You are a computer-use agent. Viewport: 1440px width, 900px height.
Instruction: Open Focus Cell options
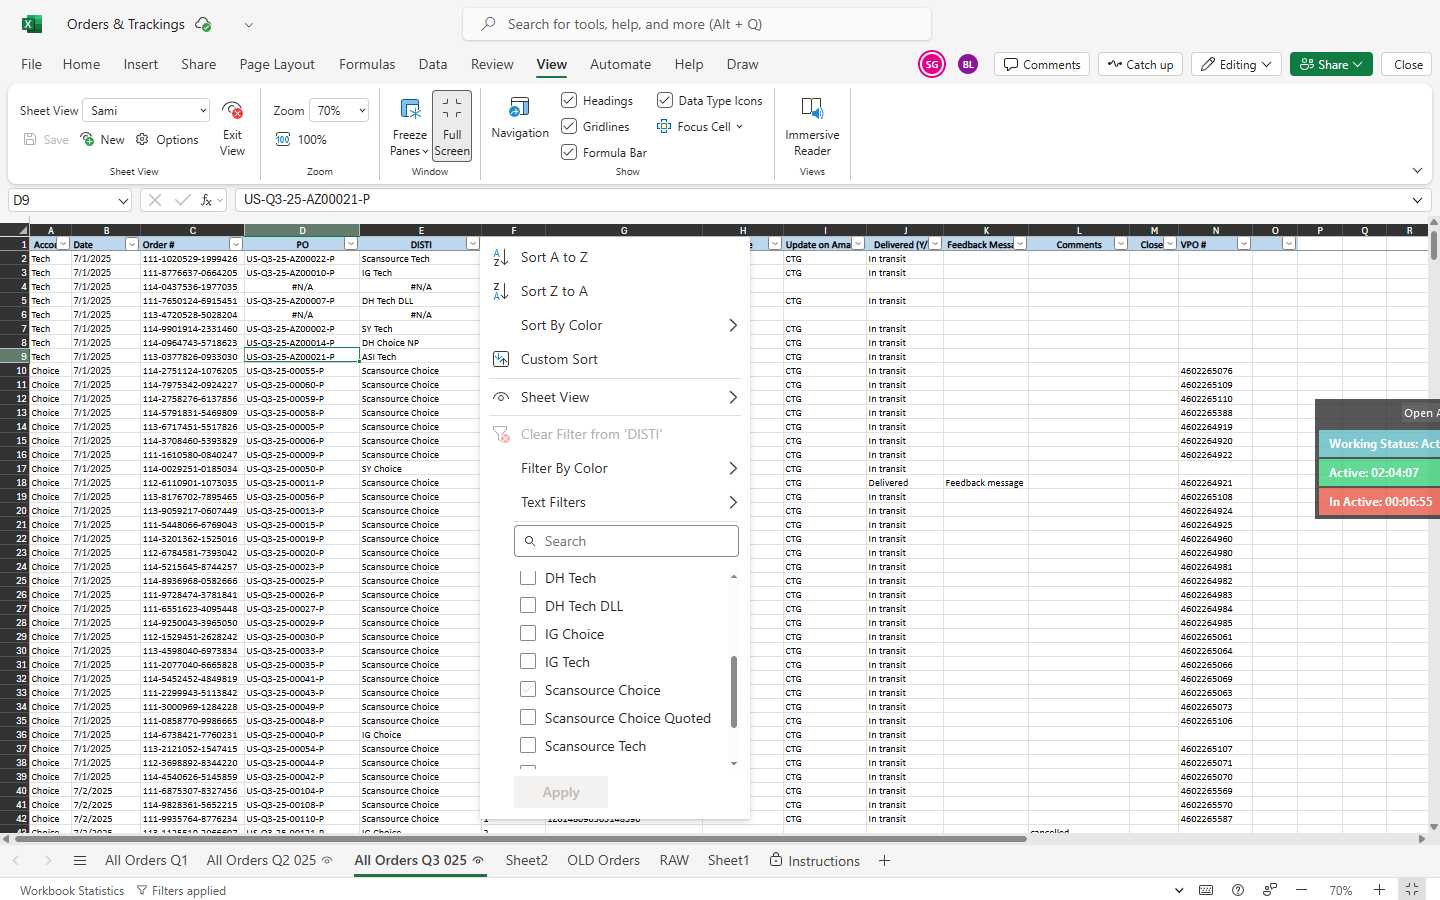(x=700, y=127)
